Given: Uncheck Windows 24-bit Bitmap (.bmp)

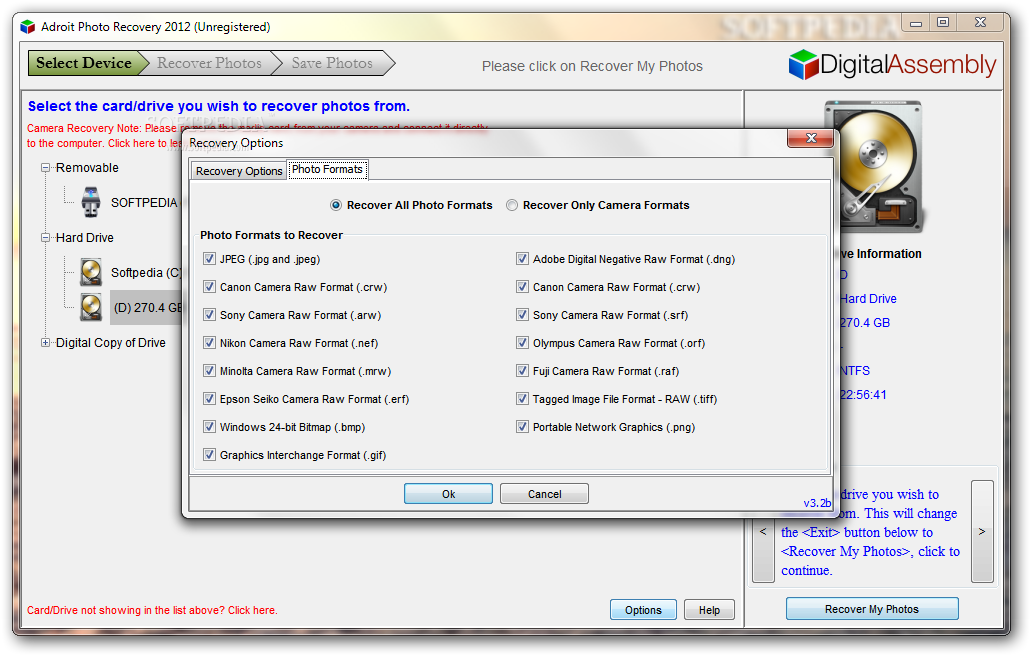Looking at the screenshot, I should tap(209, 427).
